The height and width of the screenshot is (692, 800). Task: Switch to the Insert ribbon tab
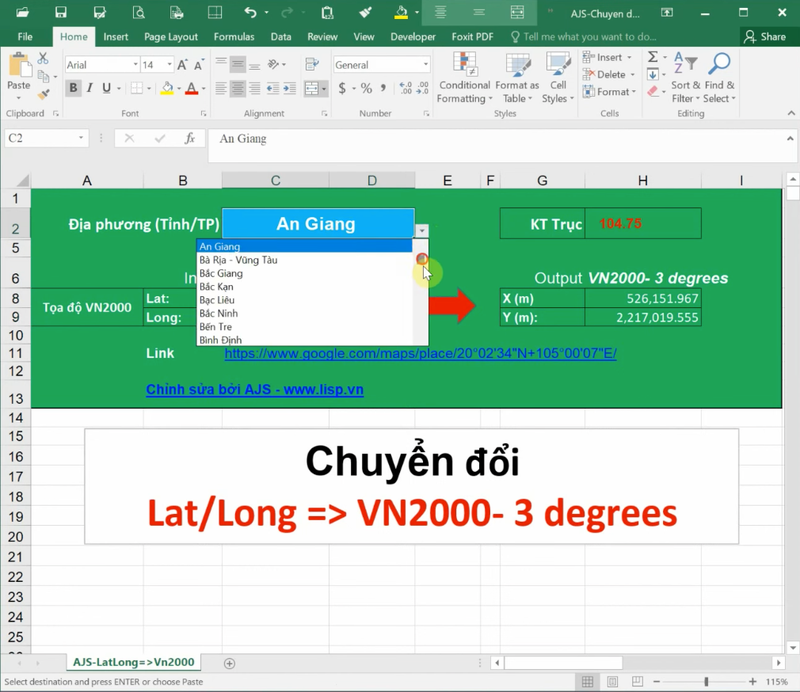(x=116, y=37)
